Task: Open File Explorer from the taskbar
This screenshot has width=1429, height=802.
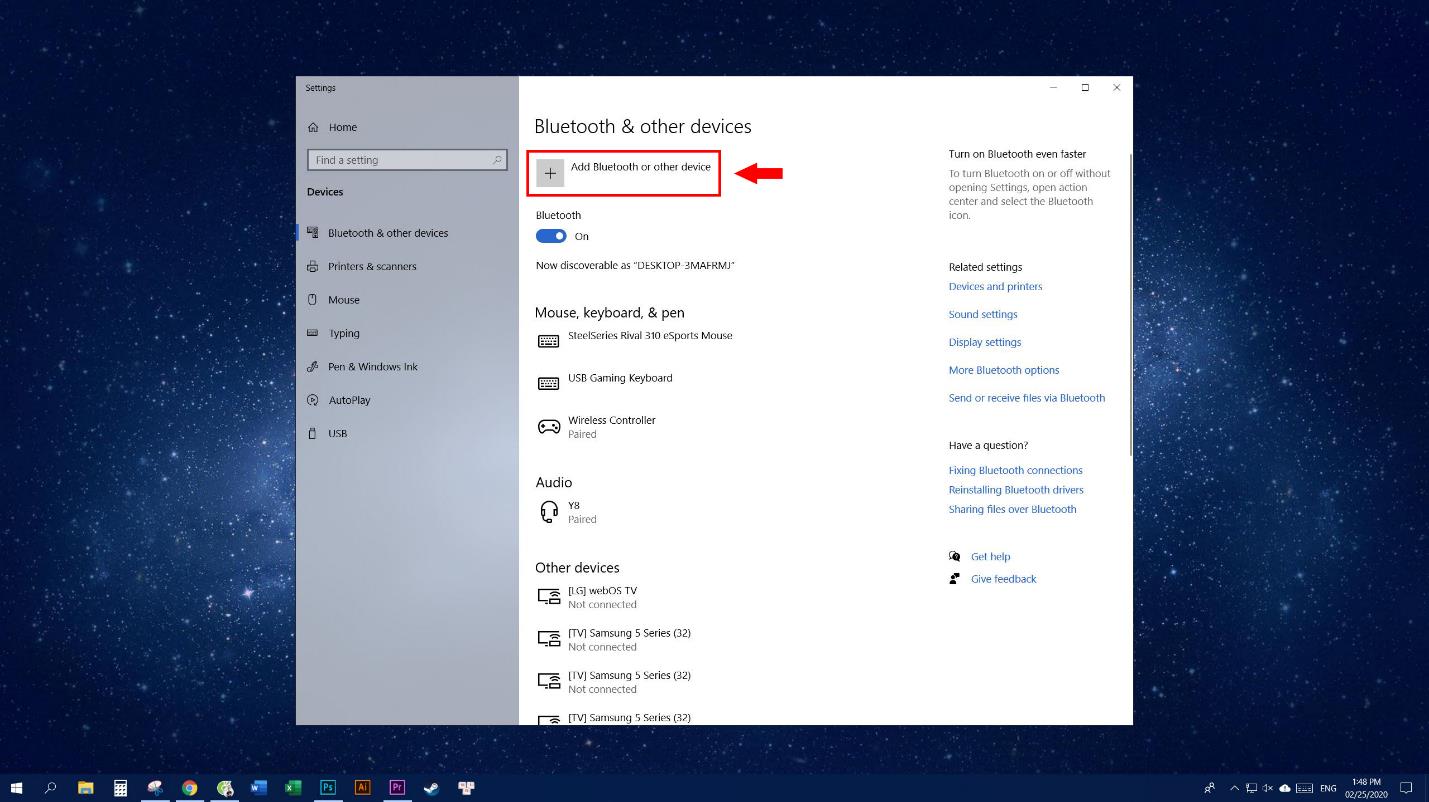Action: (x=85, y=788)
